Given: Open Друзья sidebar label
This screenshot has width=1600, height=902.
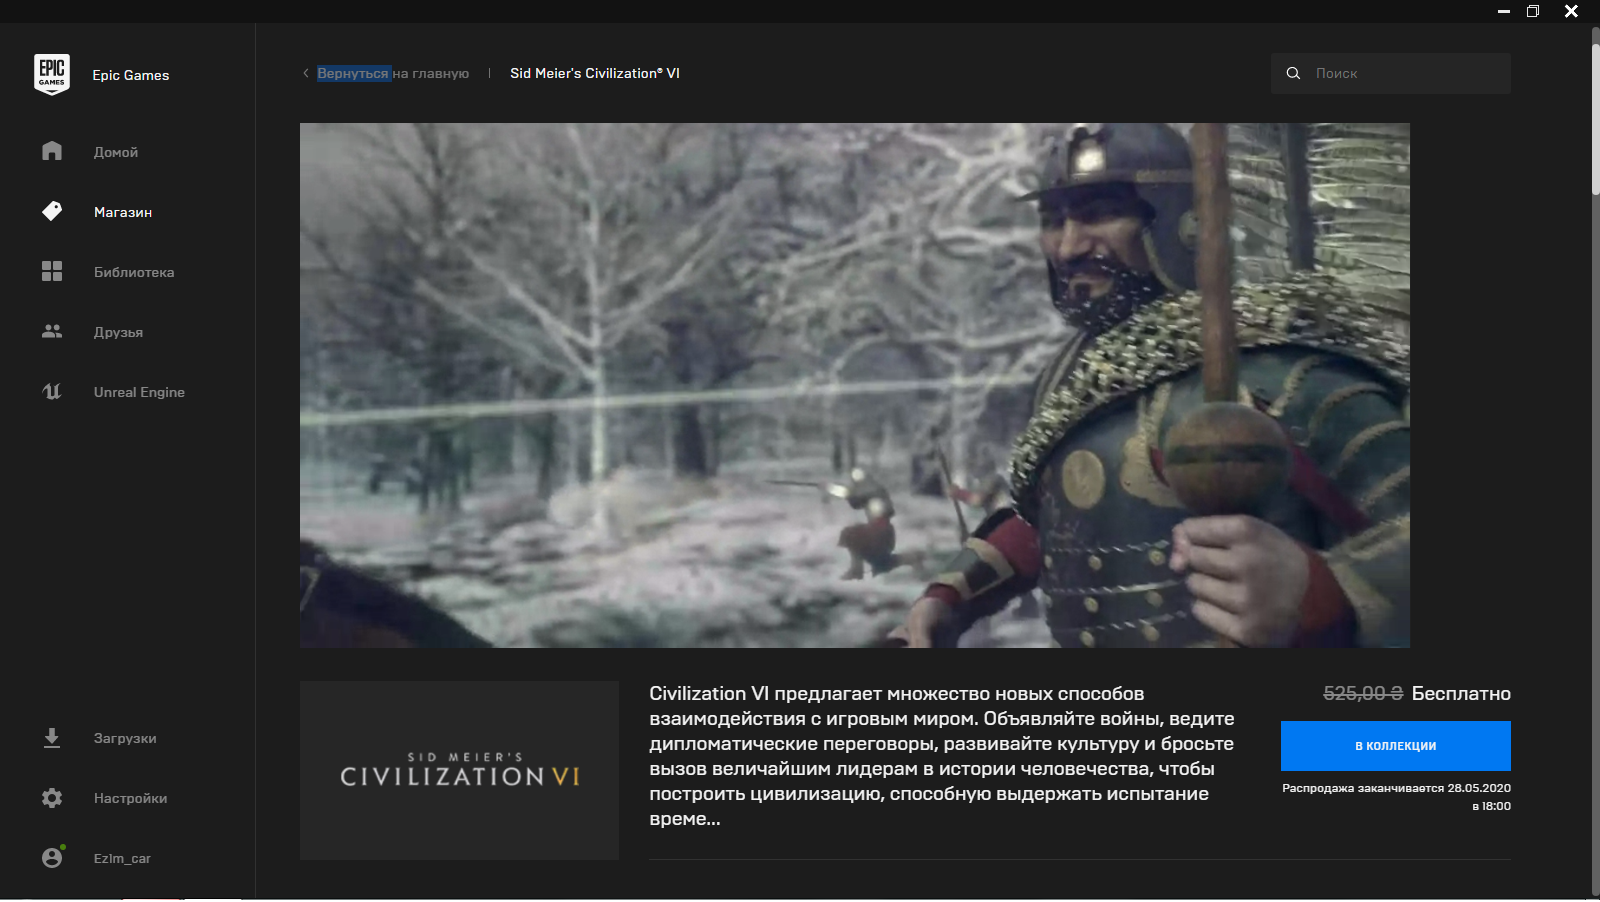Looking at the screenshot, I should pyautogui.click(x=118, y=332).
